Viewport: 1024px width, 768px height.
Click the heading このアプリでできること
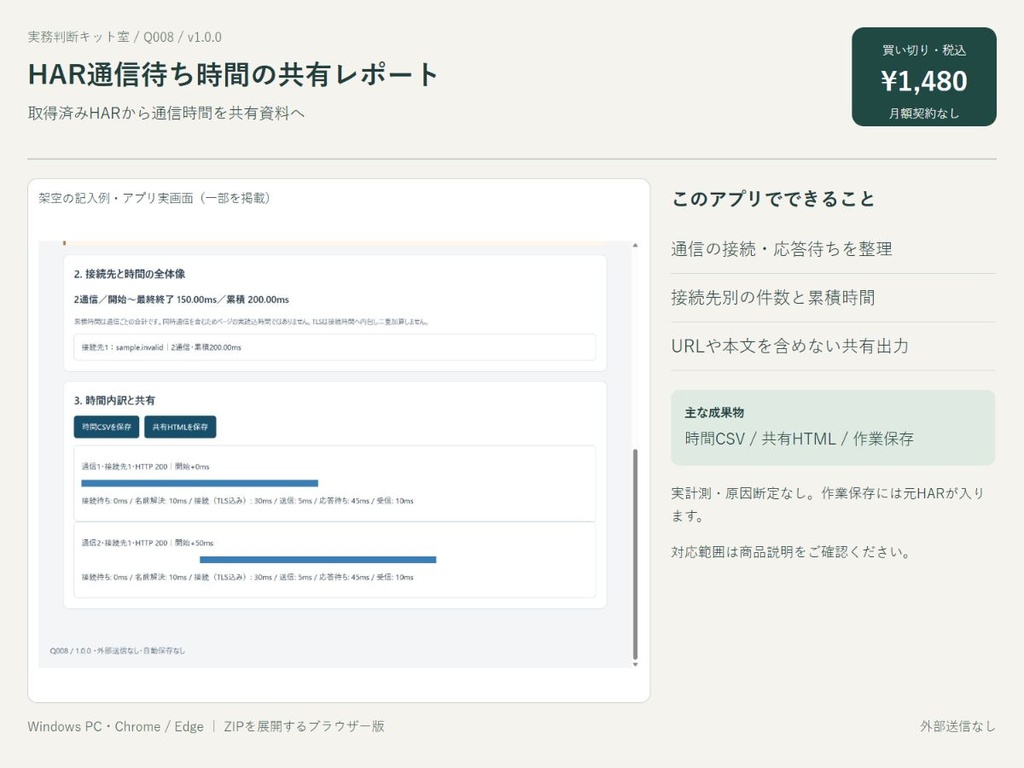[x=773, y=199]
